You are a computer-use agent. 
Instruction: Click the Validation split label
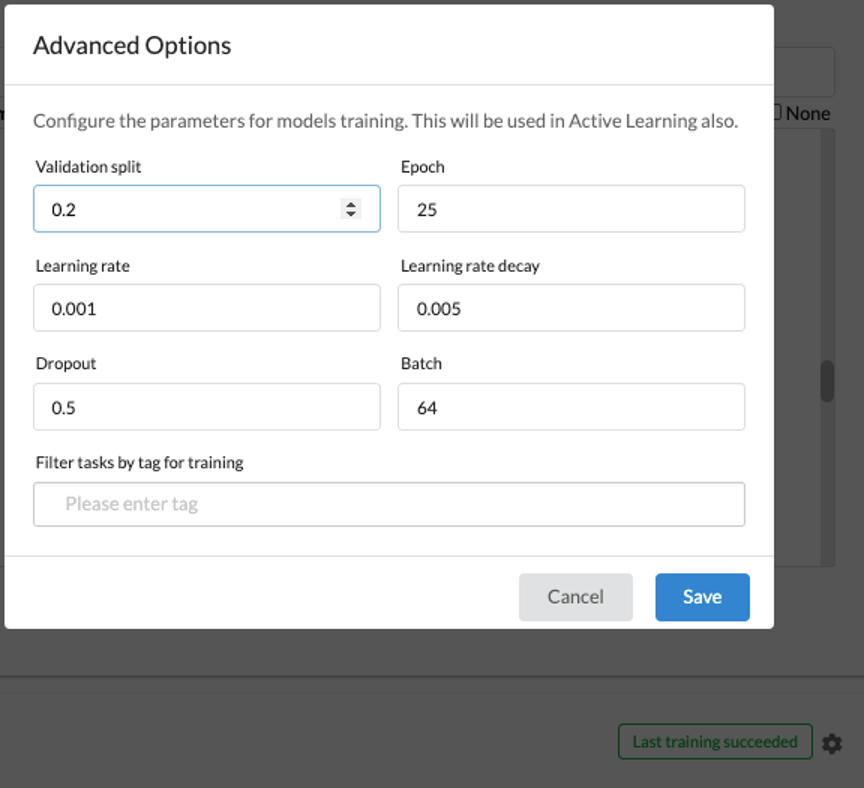pyautogui.click(x=89, y=167)
